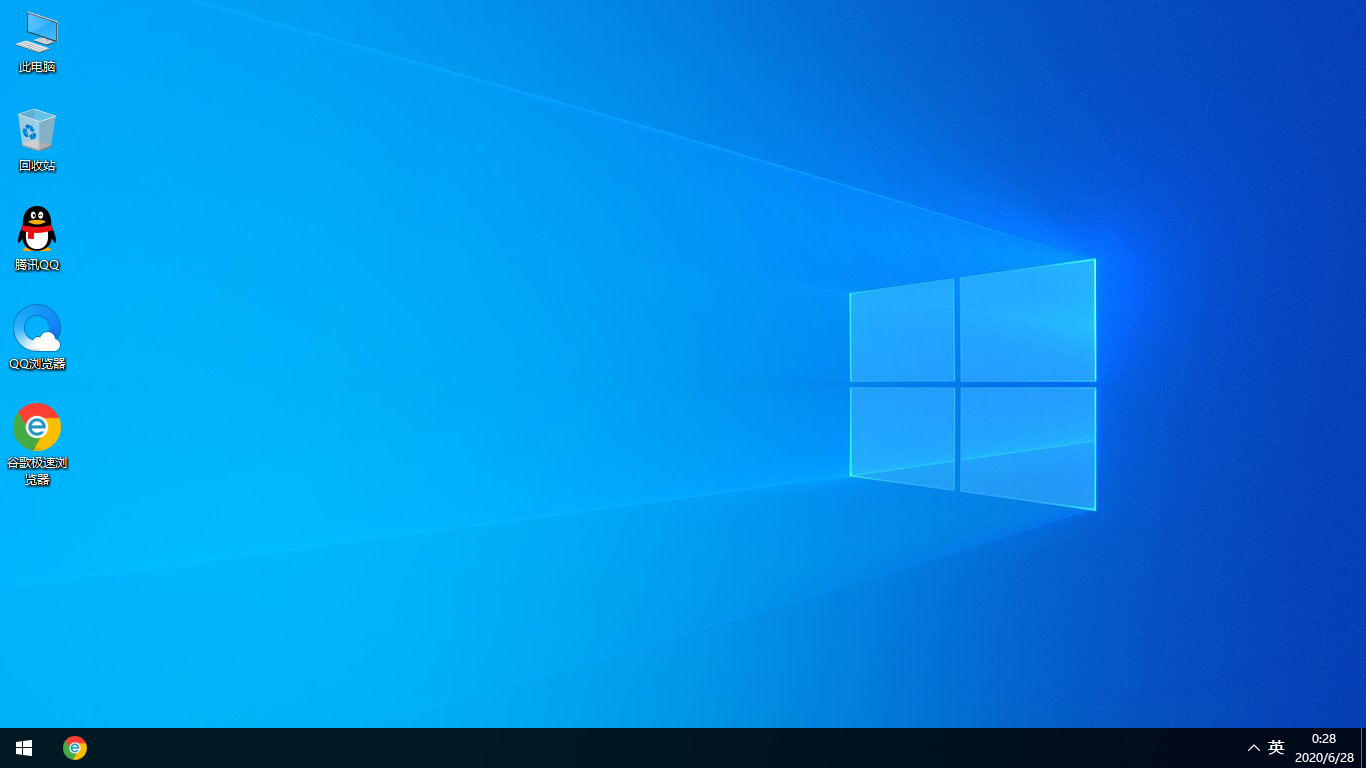The height and width of the screenshot is (768, 1366).
Task: Click the 谷歌极速浏览器 desktop icon
Action: click(37, 427)
